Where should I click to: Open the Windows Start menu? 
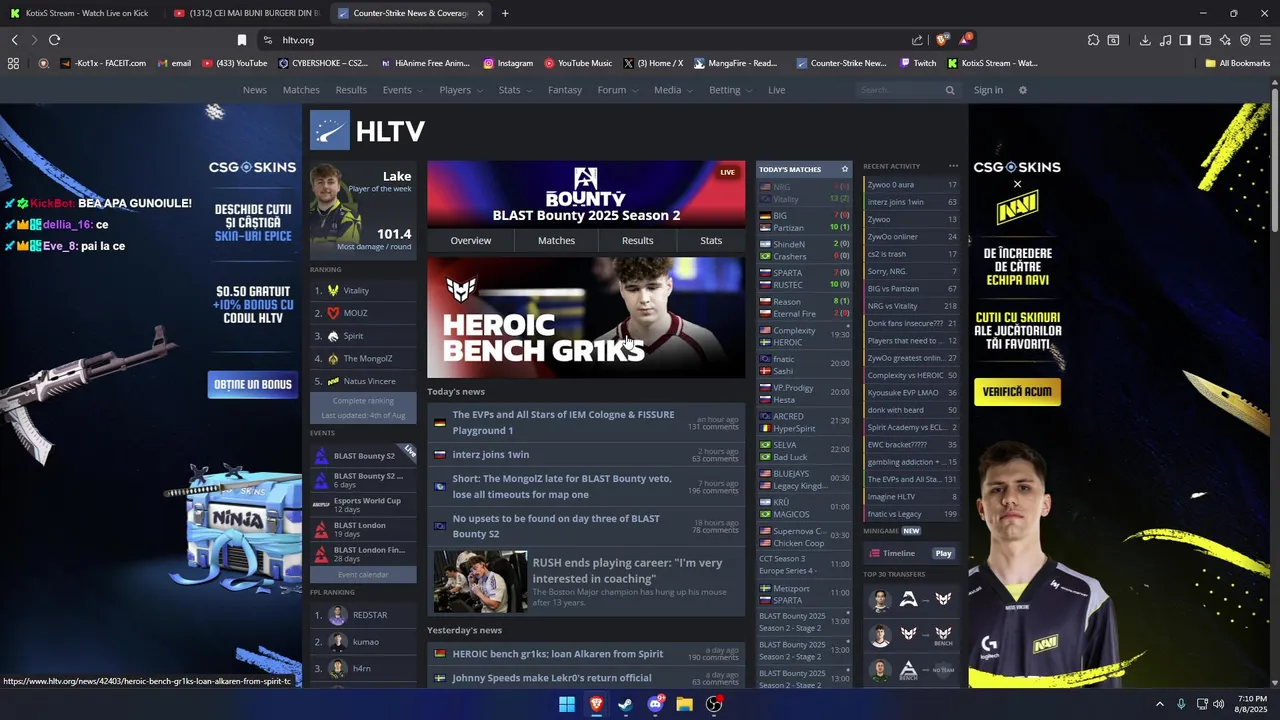click(566, 704)
